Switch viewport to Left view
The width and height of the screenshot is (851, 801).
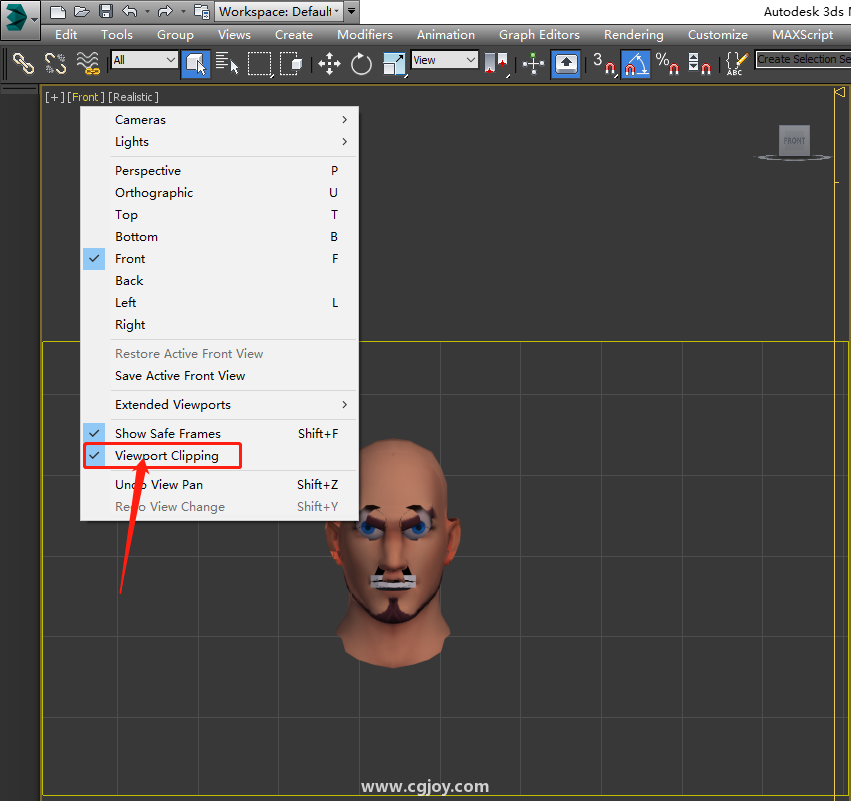coord(219,303)
